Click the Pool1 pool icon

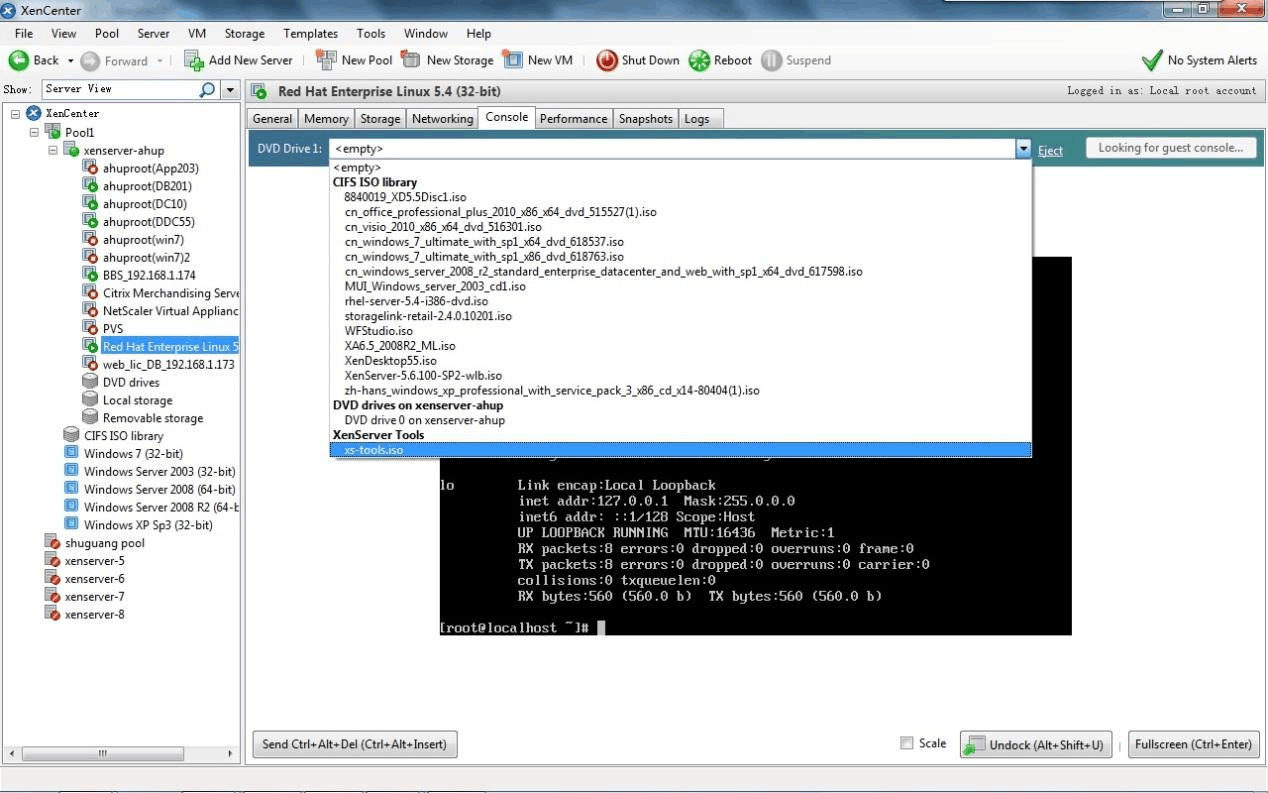coord(53,132)
